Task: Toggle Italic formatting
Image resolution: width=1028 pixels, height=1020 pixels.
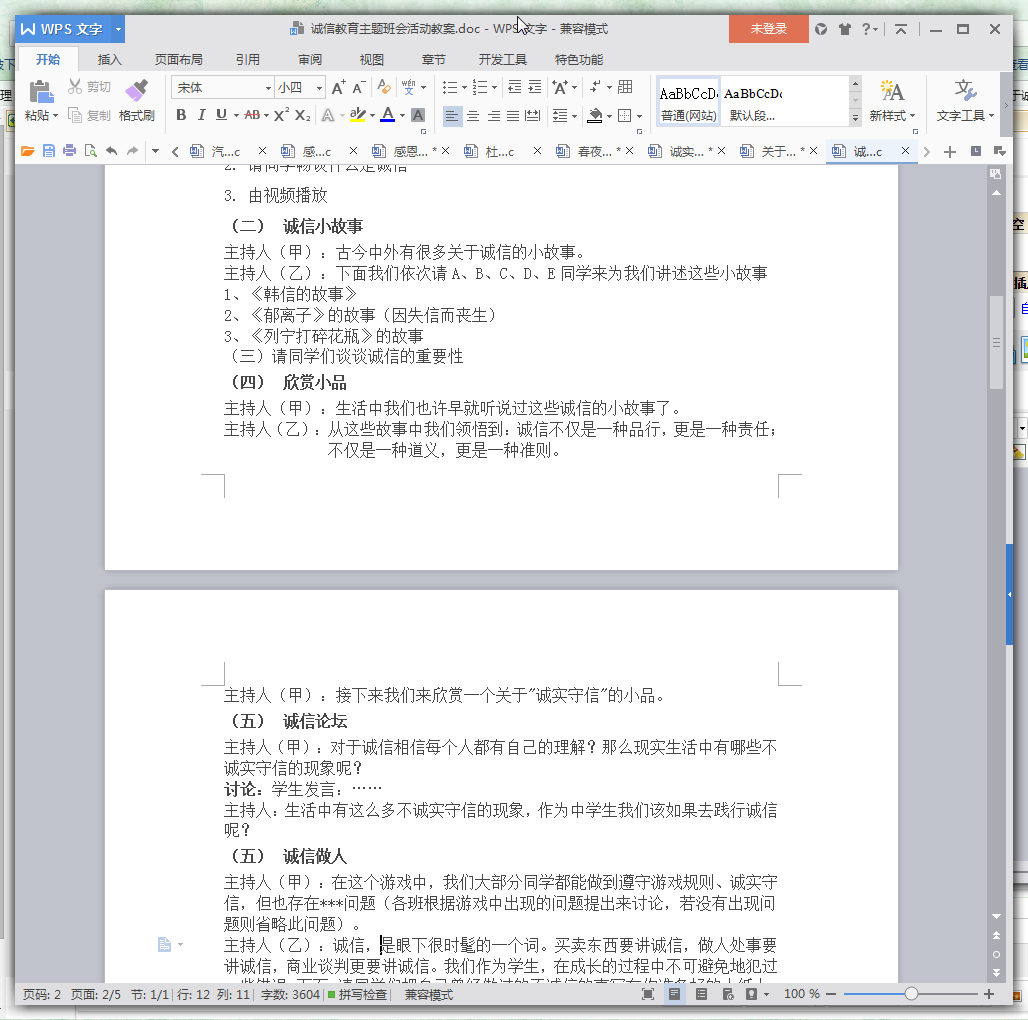Action: click(201, 115)
